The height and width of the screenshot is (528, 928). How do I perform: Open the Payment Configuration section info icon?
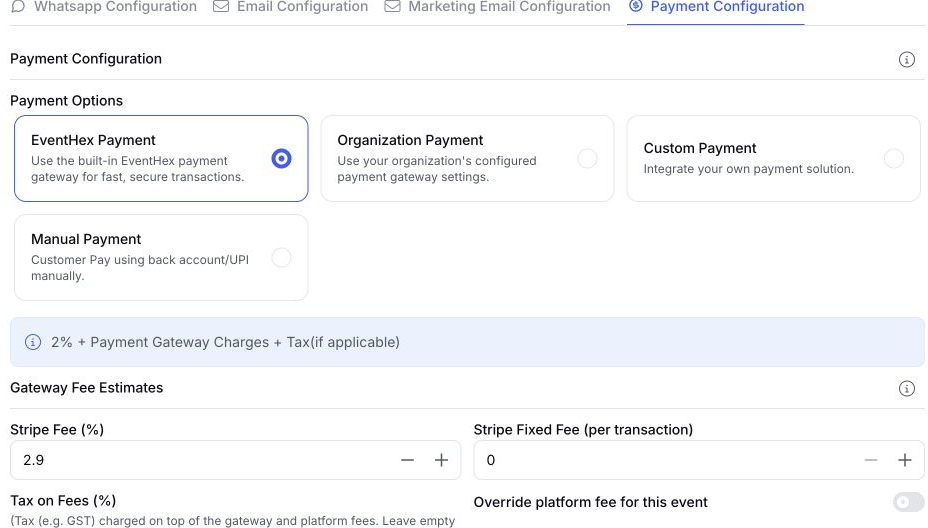point(907,59)
